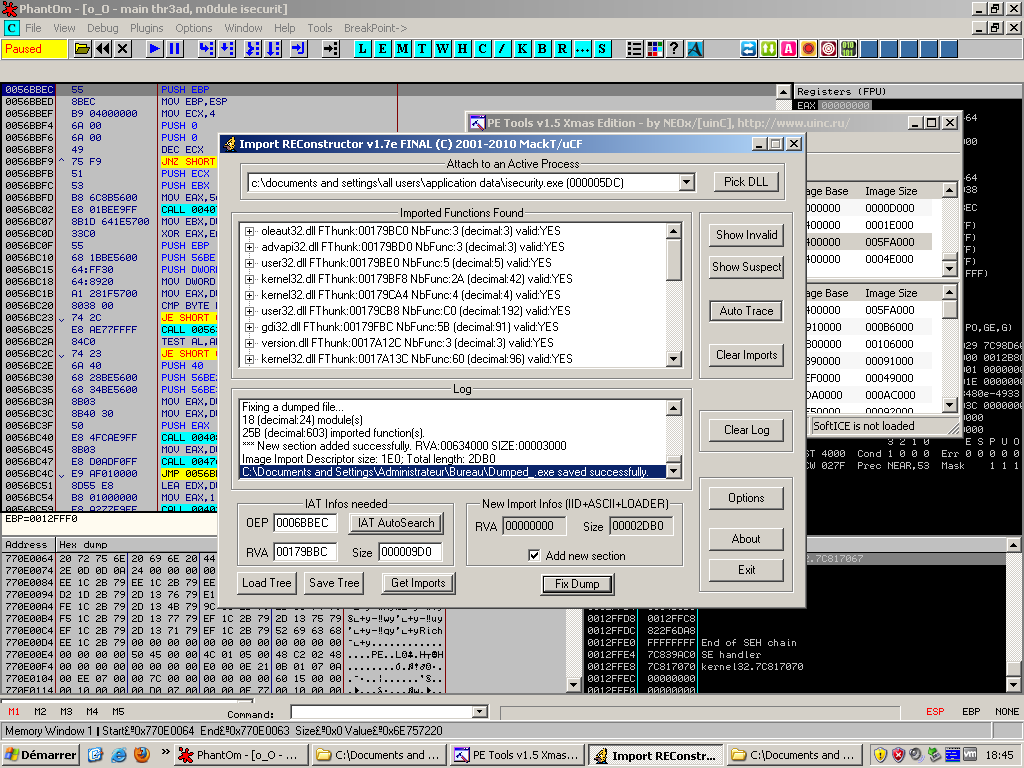This screenshot has height=768, width=1024.
Task: Click the Fix Dump button
Action: click(x=577, y=584)
